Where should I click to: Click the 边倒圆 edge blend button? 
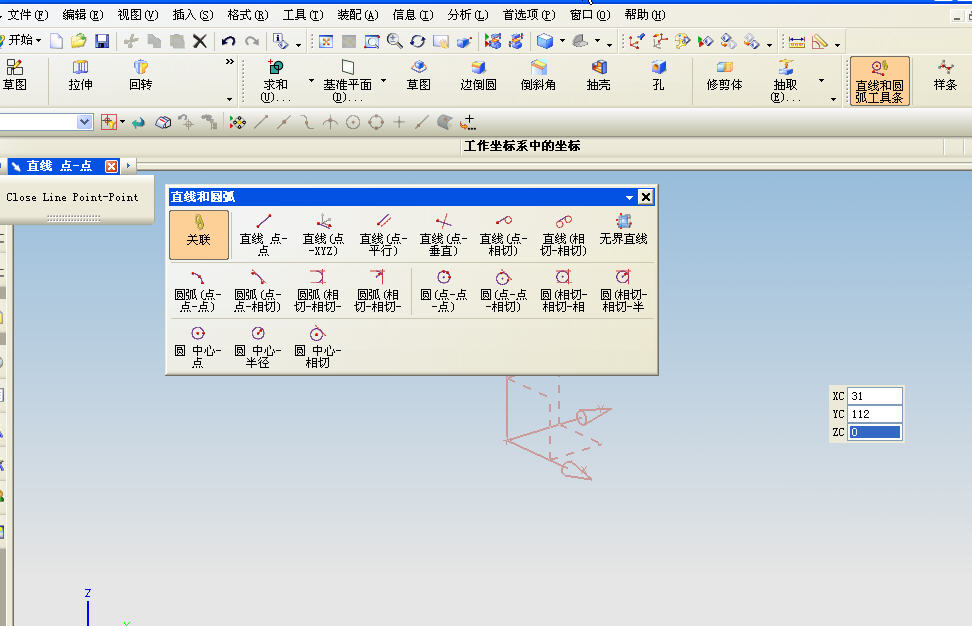point(478,76)
